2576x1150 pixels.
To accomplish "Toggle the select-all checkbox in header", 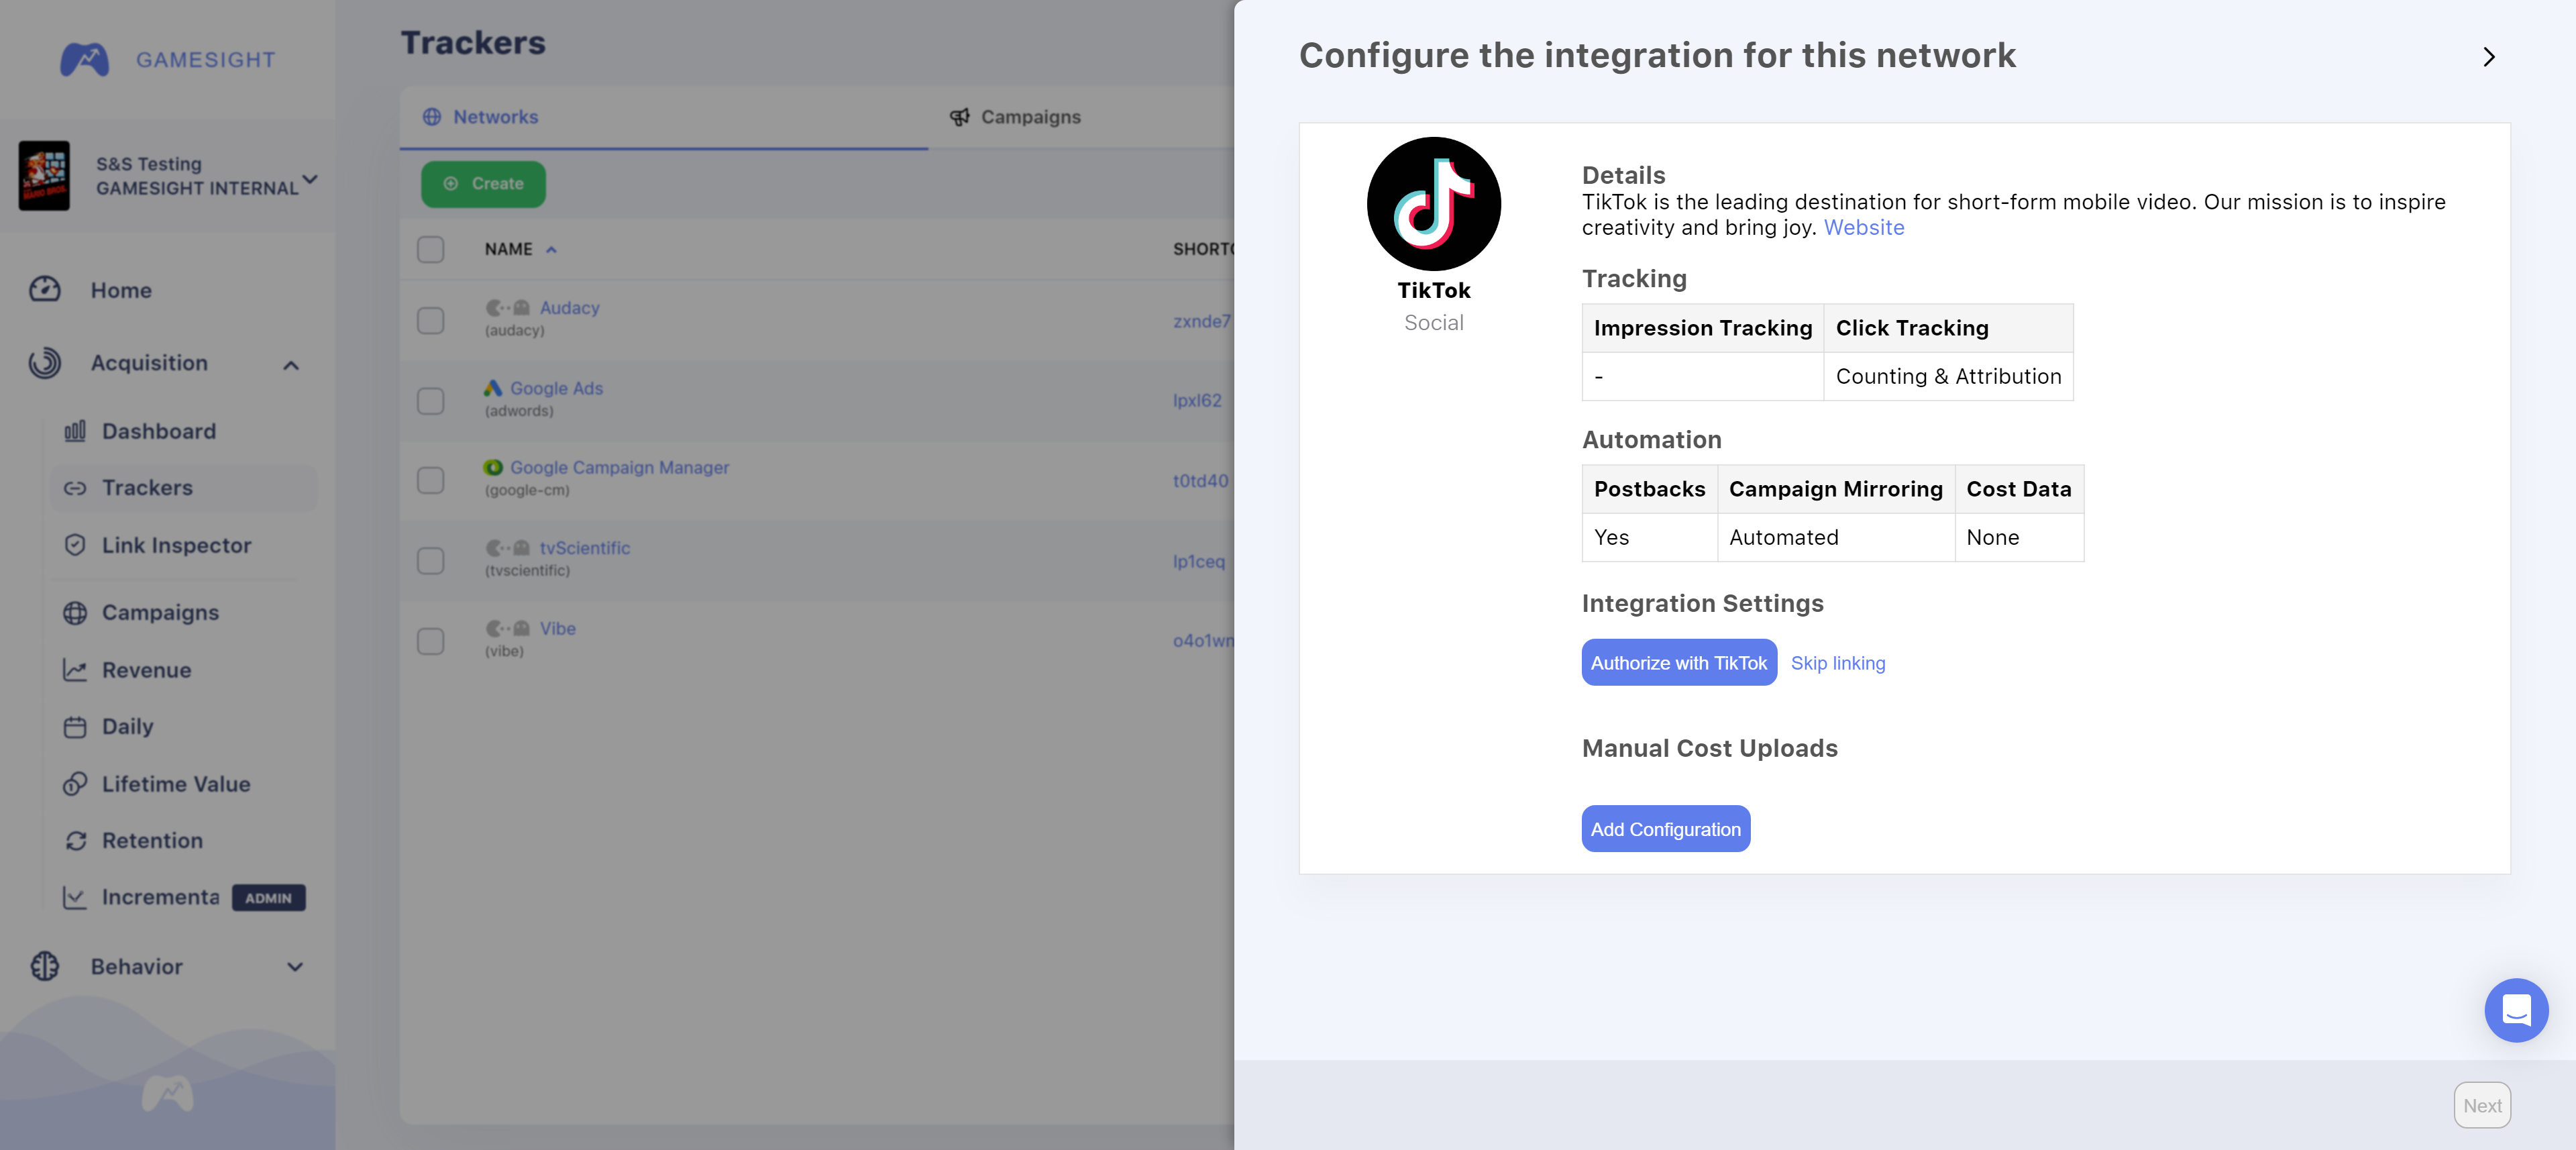I will point(431,249).
